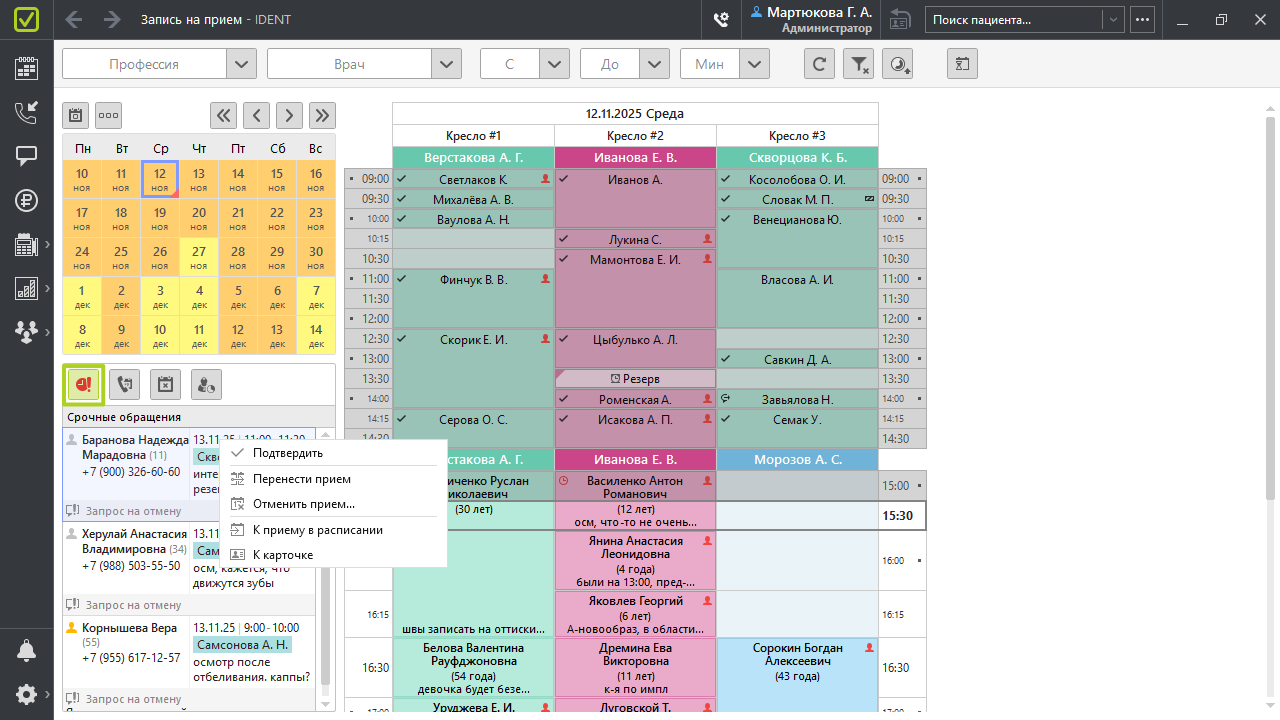
Task: Click the notifications bell icon
Action: 26,651
